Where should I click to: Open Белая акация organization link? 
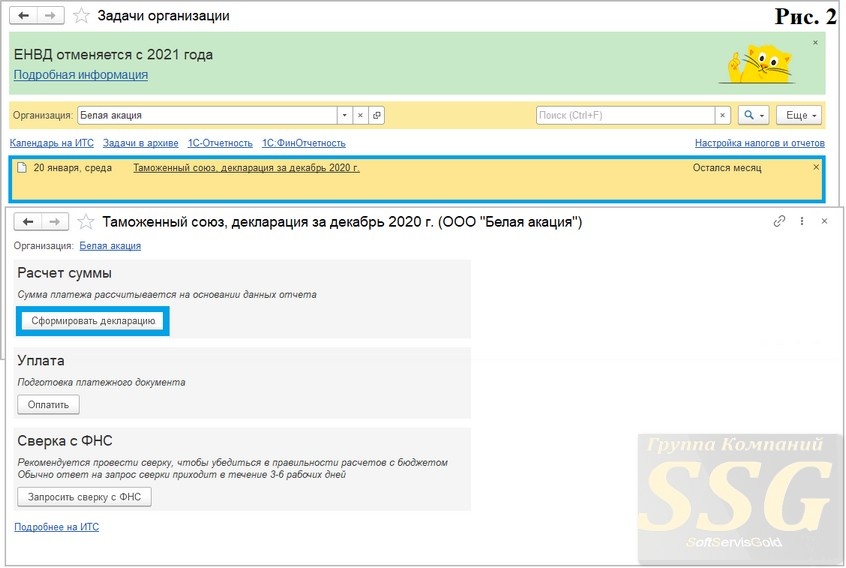(x=110, y=246)
